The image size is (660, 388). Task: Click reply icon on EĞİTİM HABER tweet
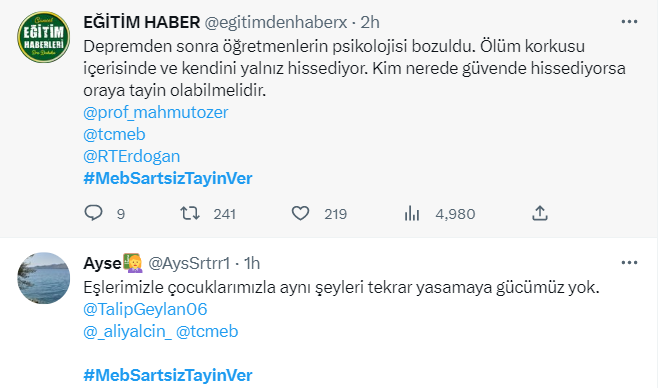point(93,213)
